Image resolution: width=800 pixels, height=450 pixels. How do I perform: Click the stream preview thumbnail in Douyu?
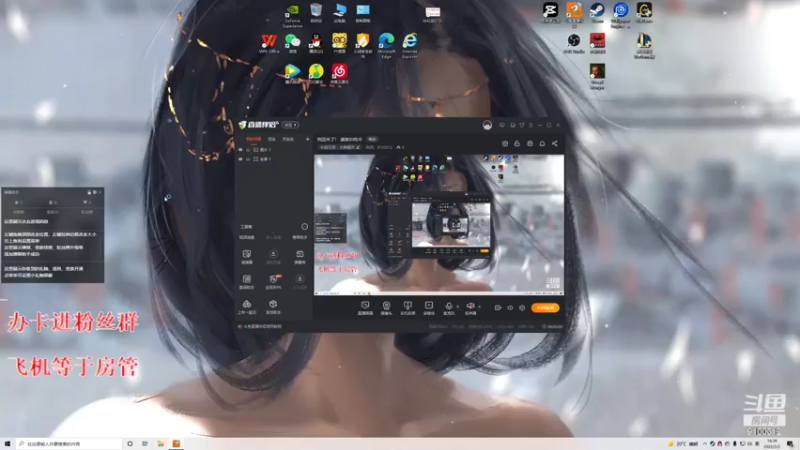click(439, 224)
